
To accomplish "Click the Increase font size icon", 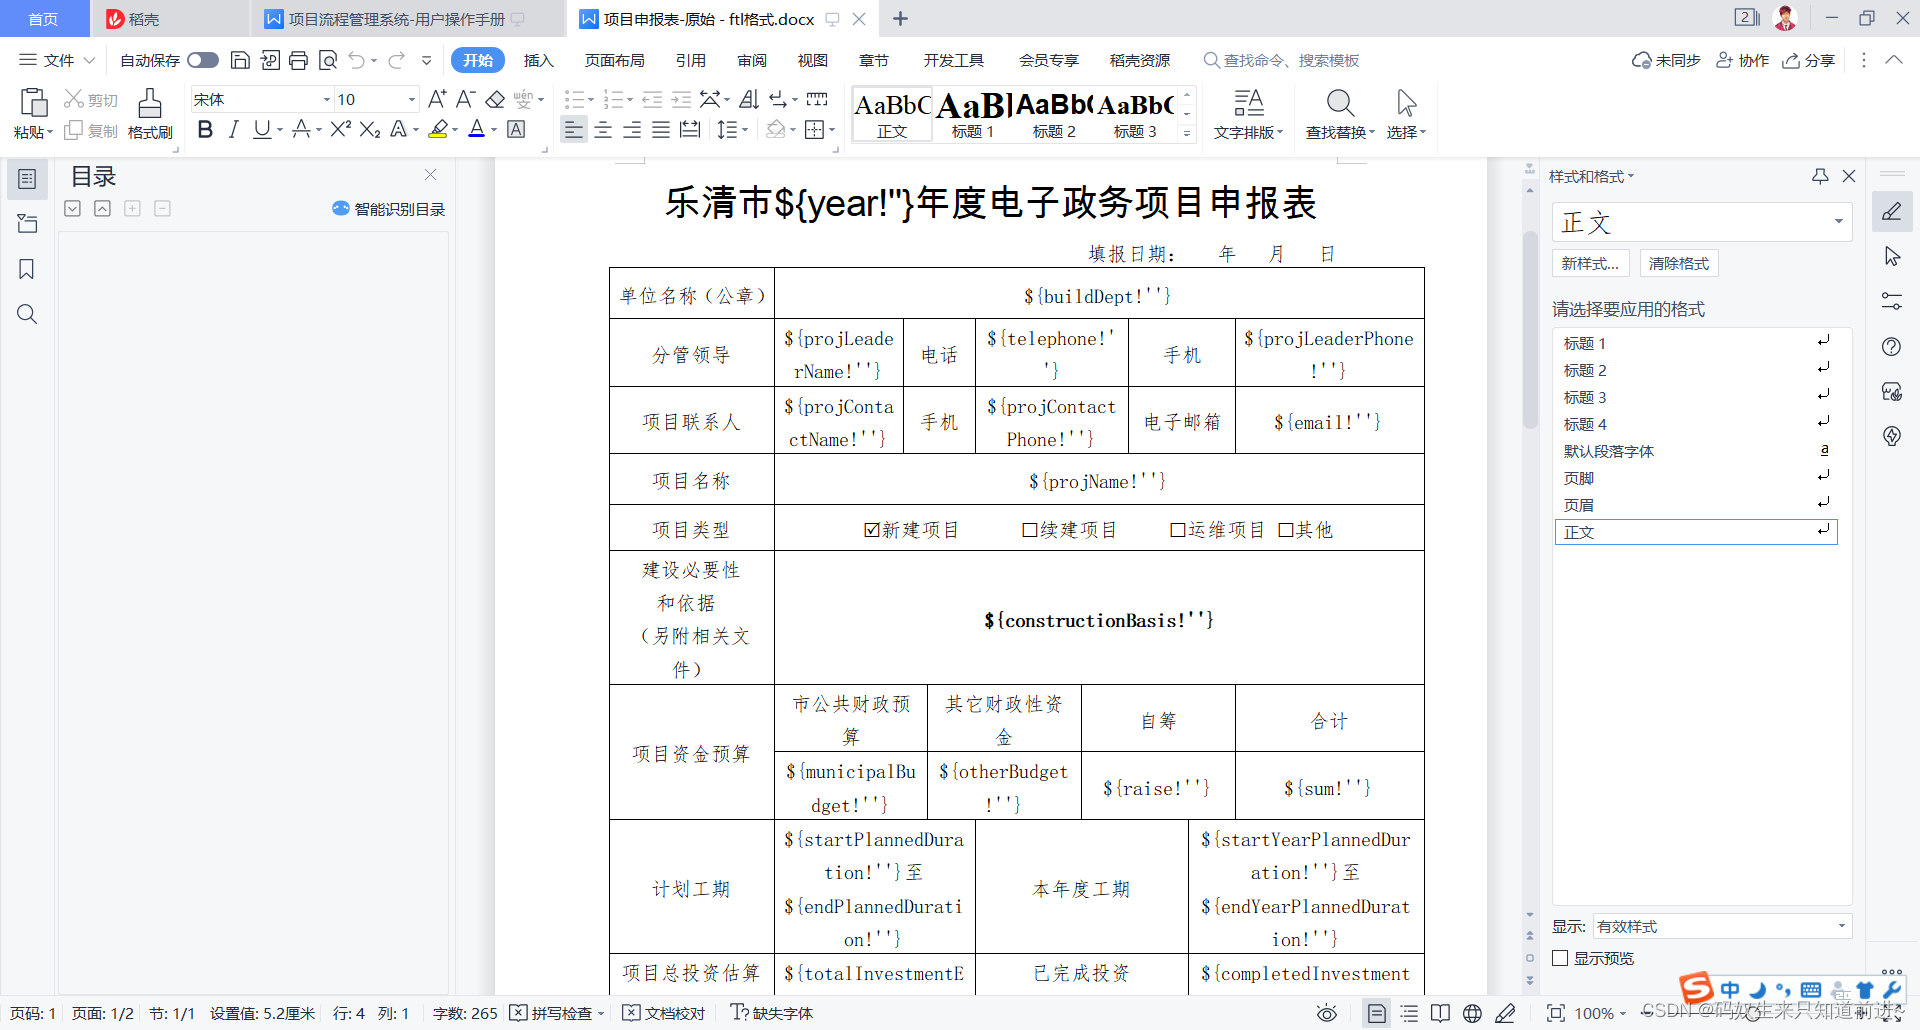I will click(437, 99).
